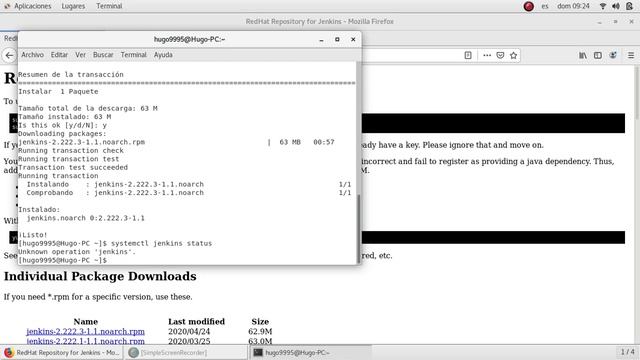Switch to SimpleScreenRecorder taskbar button
This screenshot has height=360, width=640.
[x=186, y=352]
